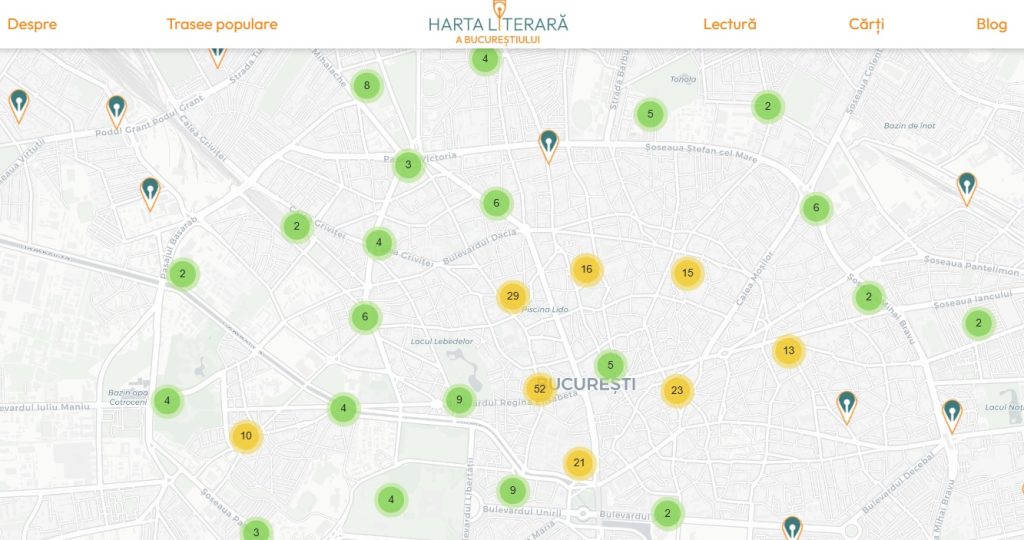Image resolution: width=1024 pixels, height=540 pixels.
Task: Visit the Blog link
Action: 991,24
